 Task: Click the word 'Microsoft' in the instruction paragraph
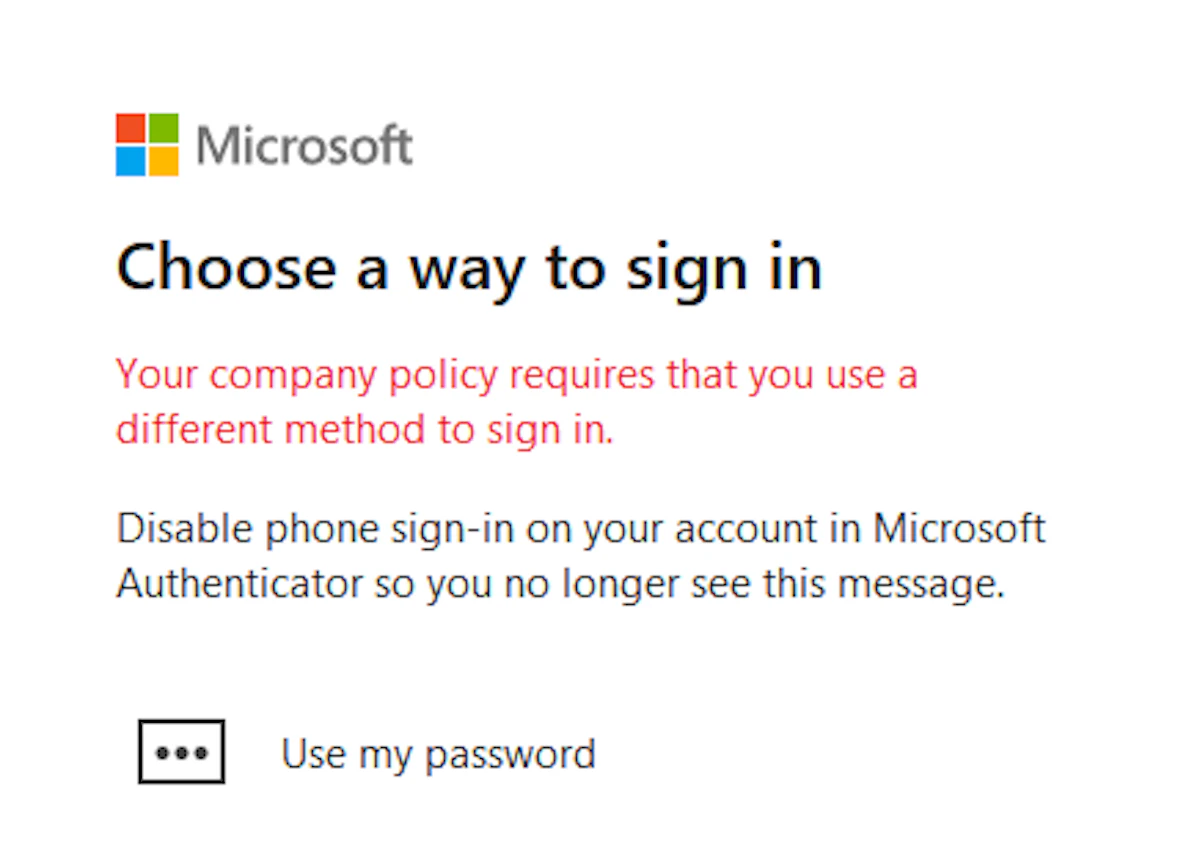(960, 528)
